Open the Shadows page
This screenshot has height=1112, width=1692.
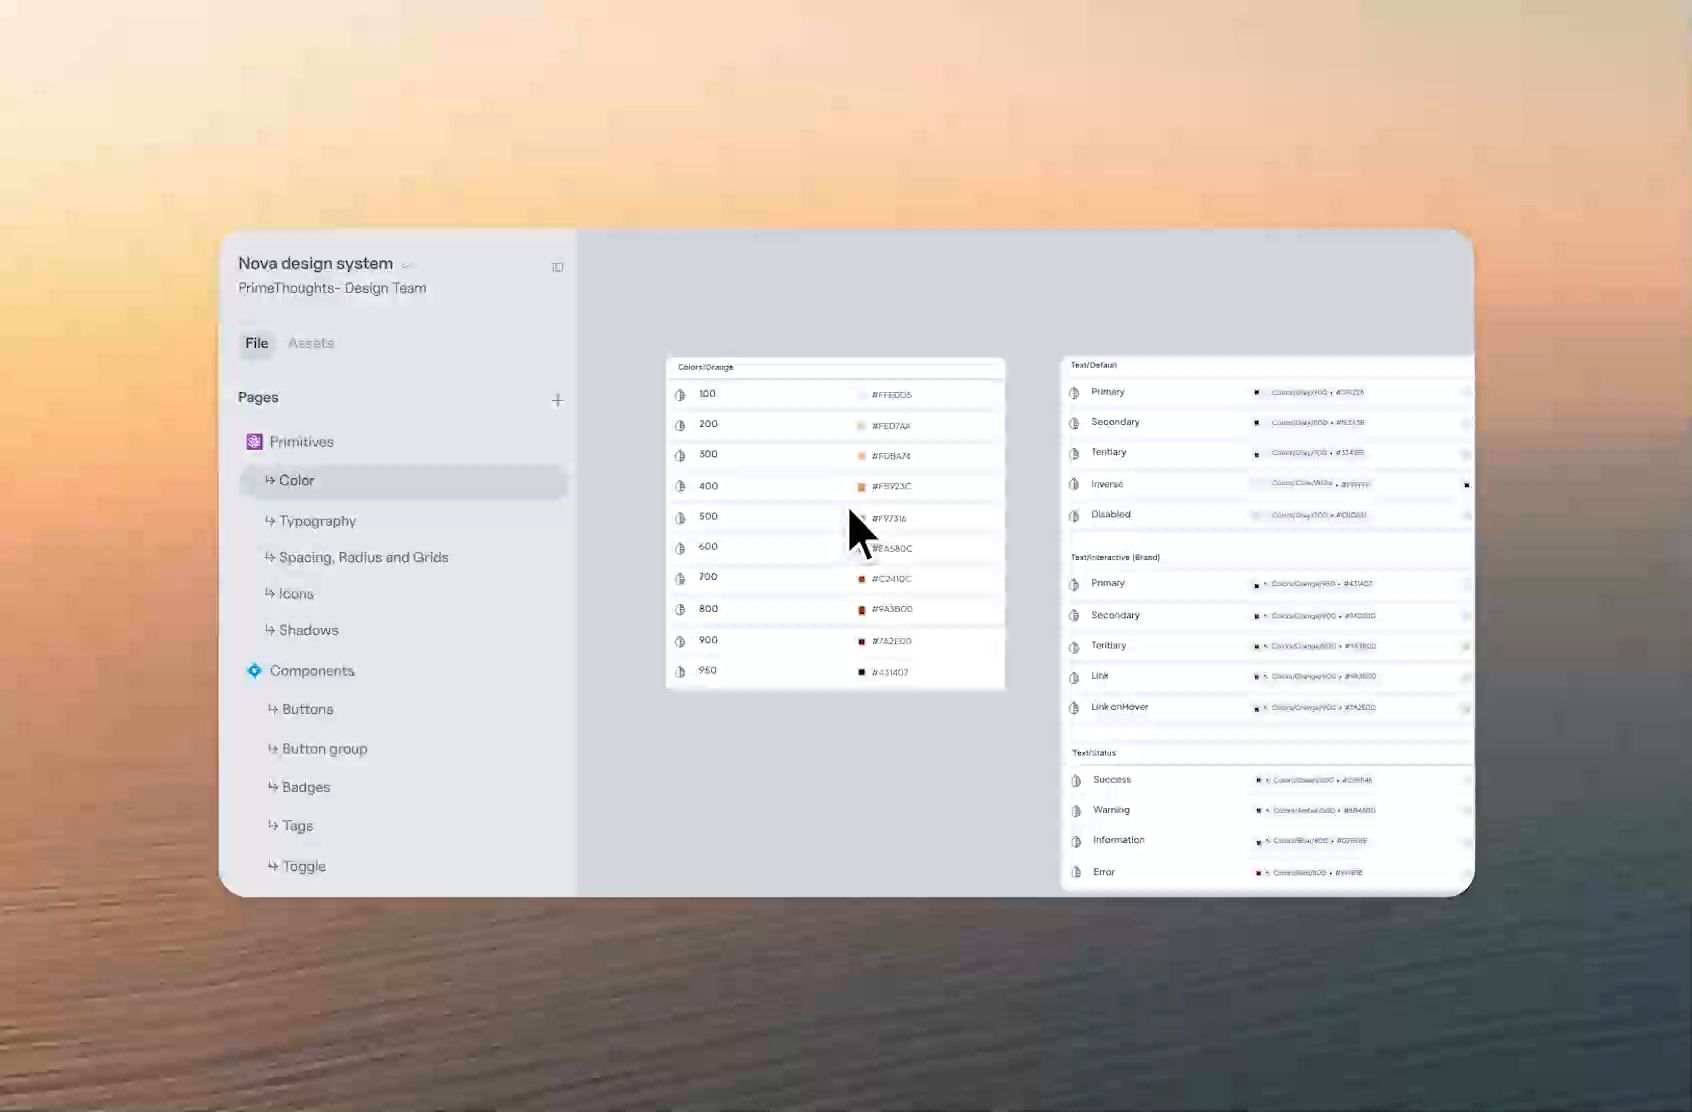tap(308, 630)
